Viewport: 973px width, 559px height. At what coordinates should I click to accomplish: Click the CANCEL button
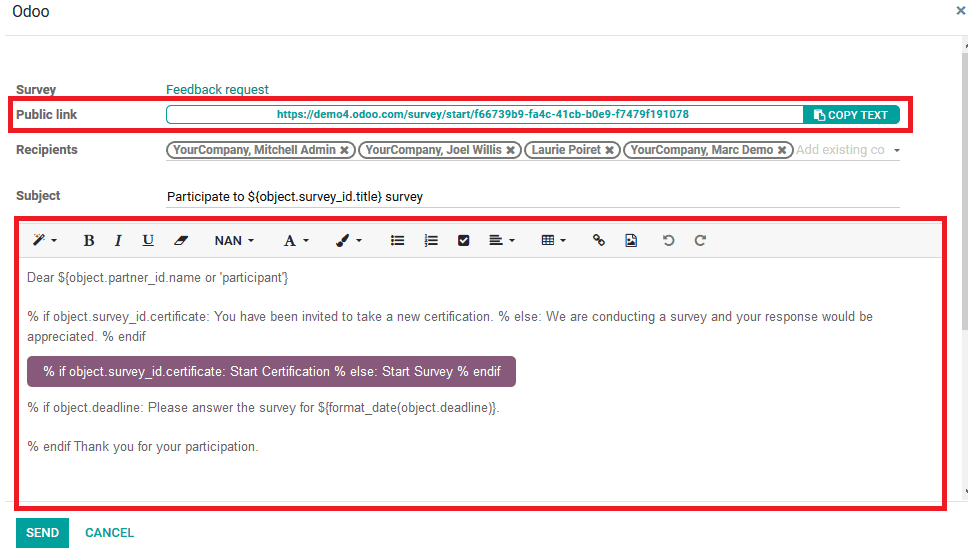coord(109,533)
